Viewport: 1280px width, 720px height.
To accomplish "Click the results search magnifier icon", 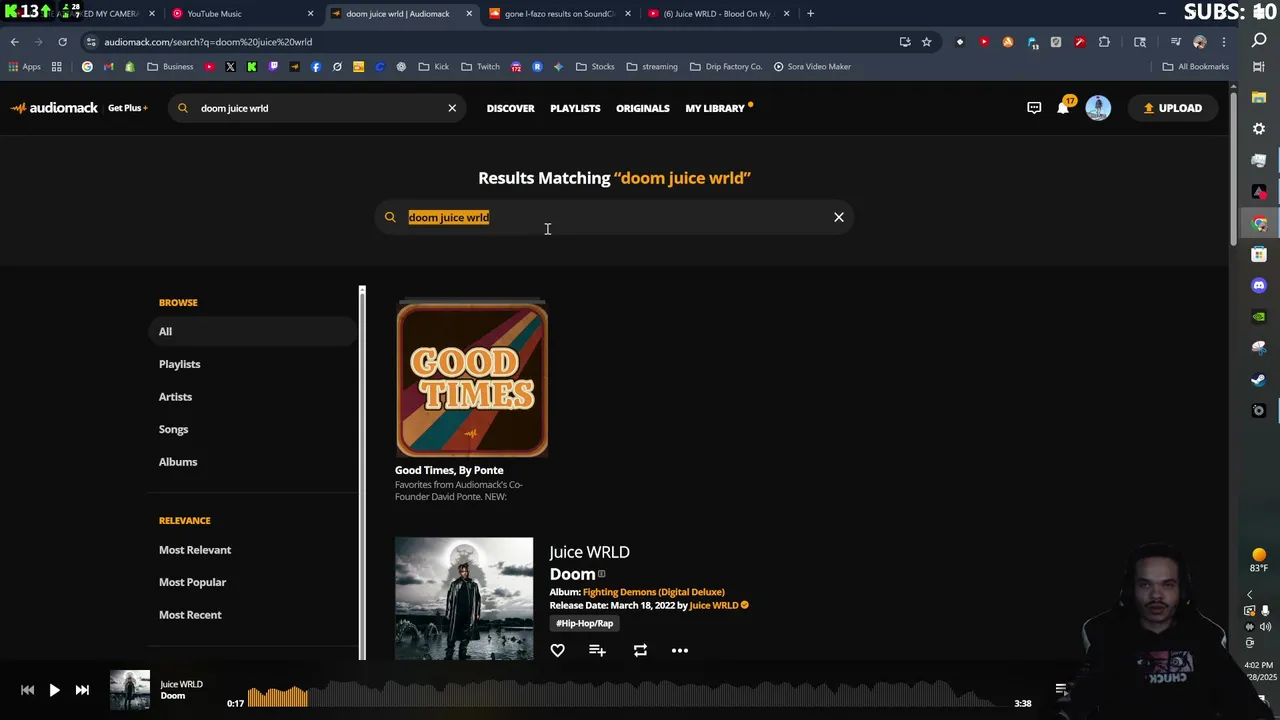I will point(390,217).
